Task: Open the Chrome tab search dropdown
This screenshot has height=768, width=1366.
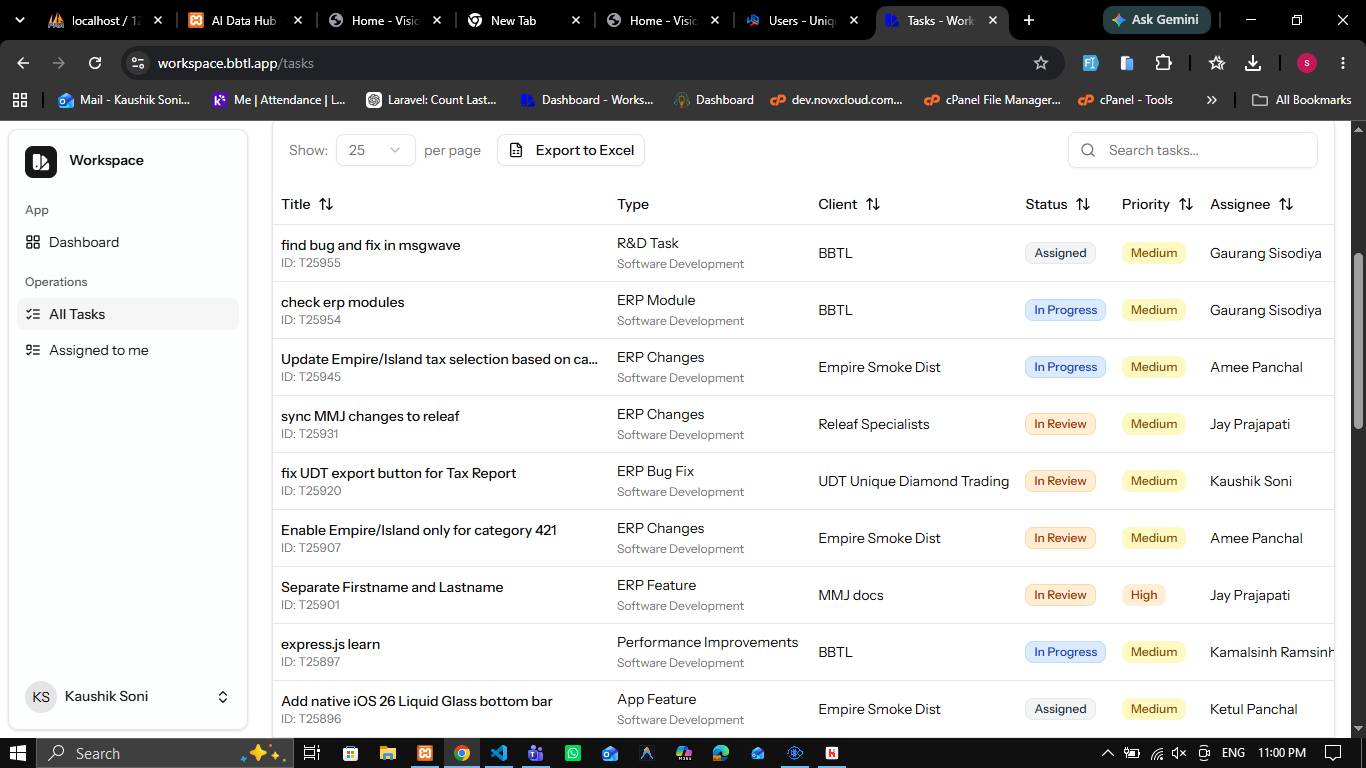Action: click(x=20, y=20)
